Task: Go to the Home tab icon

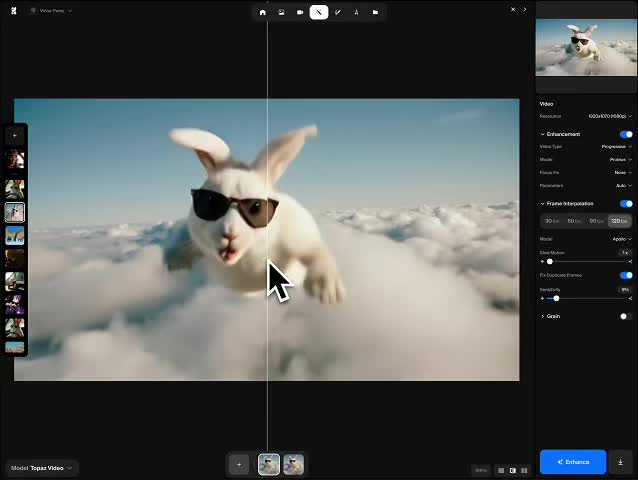Action: pos(262,12)
